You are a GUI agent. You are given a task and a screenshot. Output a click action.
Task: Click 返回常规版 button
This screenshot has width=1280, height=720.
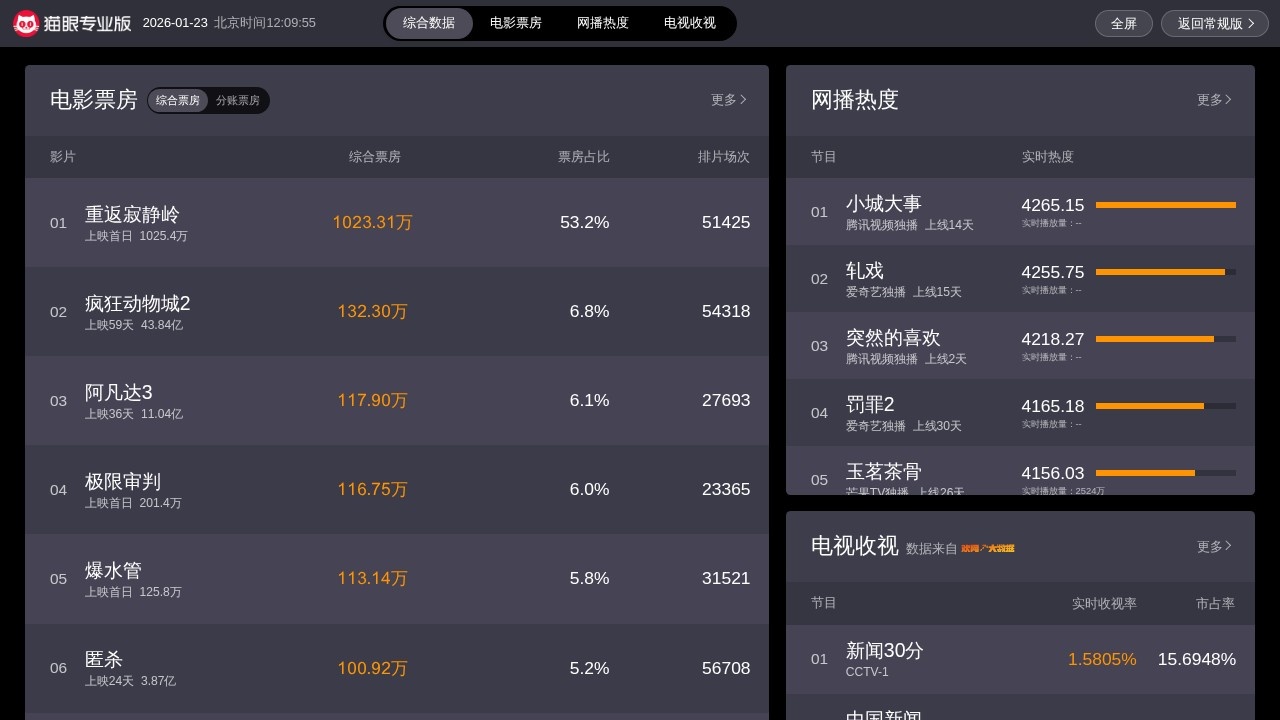[1214, 24]
